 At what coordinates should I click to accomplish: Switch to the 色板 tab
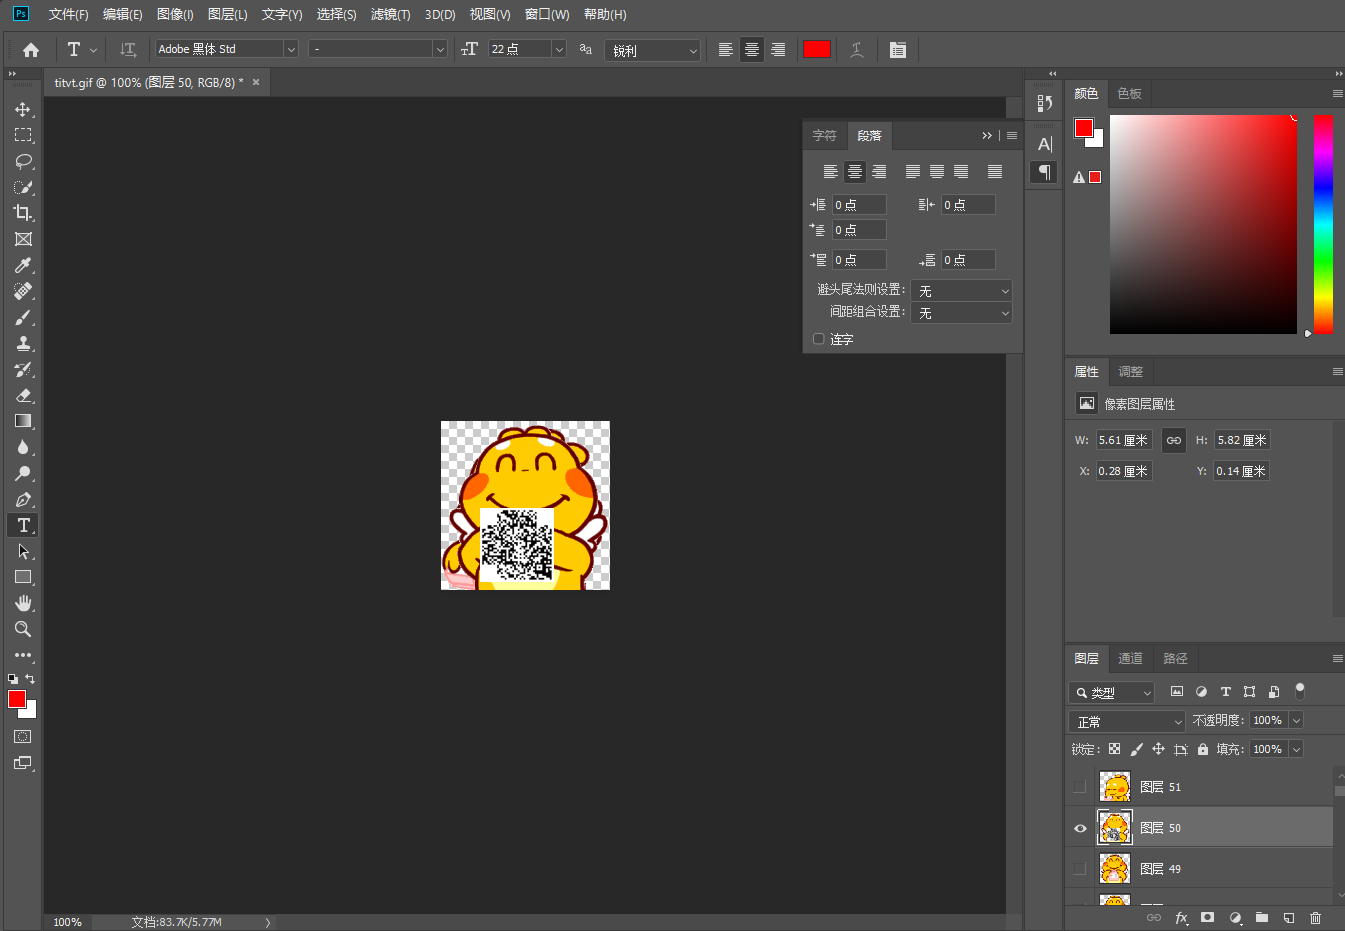pyautogui.click(x=1129, y=93)
